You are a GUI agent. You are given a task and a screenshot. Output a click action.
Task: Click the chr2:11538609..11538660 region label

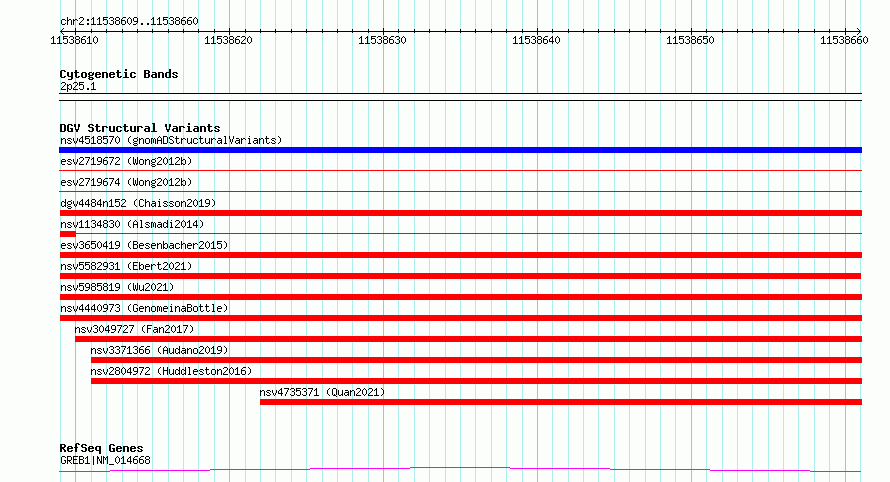pyautogui.click(x=129, y=21)
